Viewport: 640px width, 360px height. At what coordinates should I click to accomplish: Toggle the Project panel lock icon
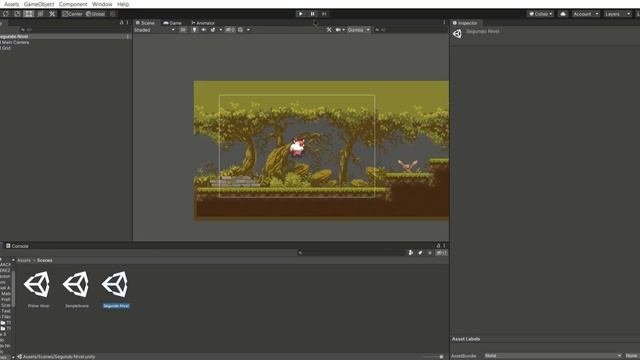[x=438, y=246]
